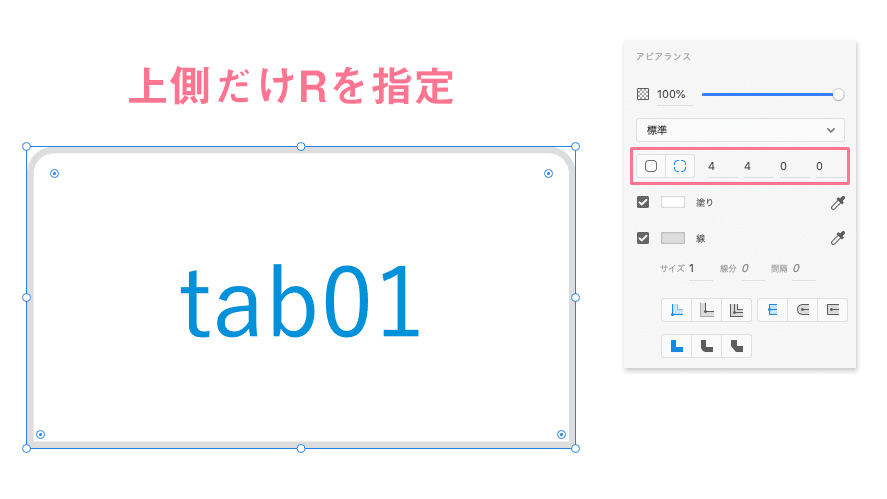Screen dimensions: 887x499
Task: Open the gray 線 border color swatch
Action: [673, 238]
